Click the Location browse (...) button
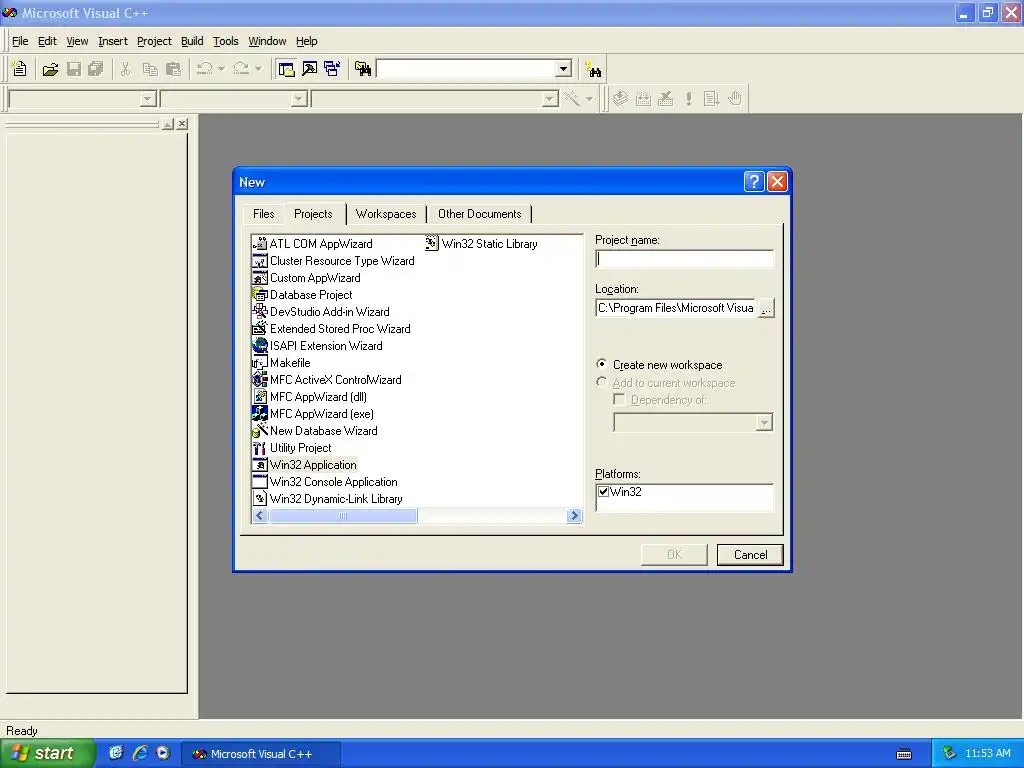 pos(766,308)
